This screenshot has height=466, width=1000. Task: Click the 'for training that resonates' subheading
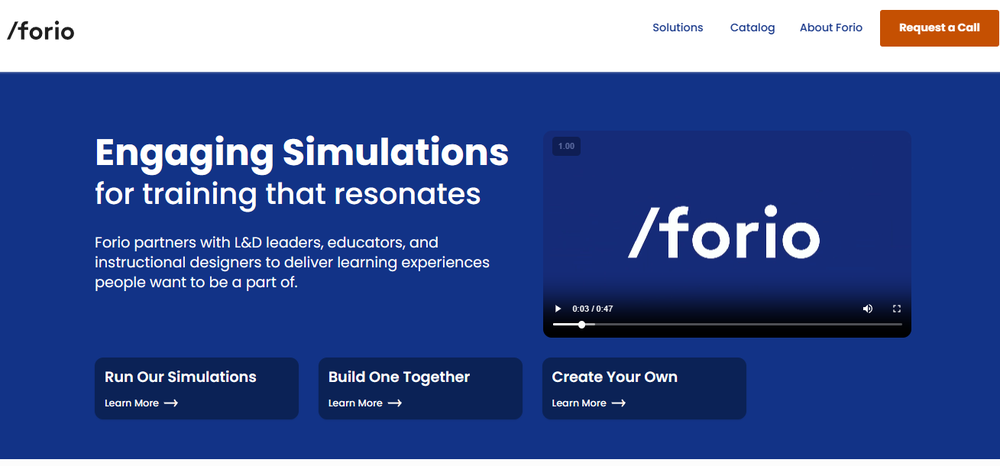tap(288, 194)
